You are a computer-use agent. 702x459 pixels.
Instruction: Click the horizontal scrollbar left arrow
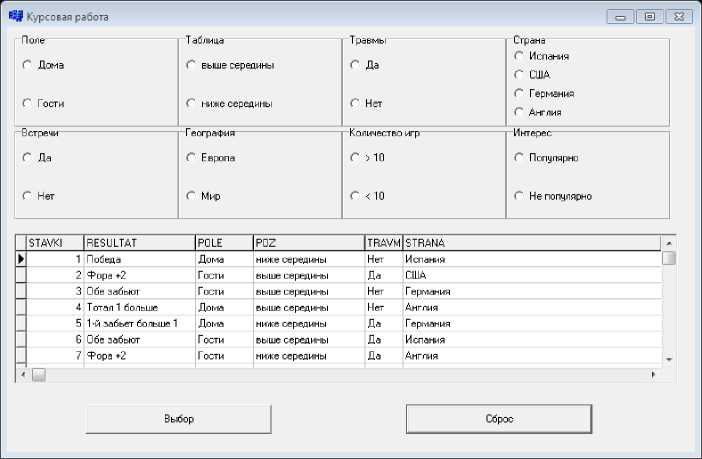22,375
